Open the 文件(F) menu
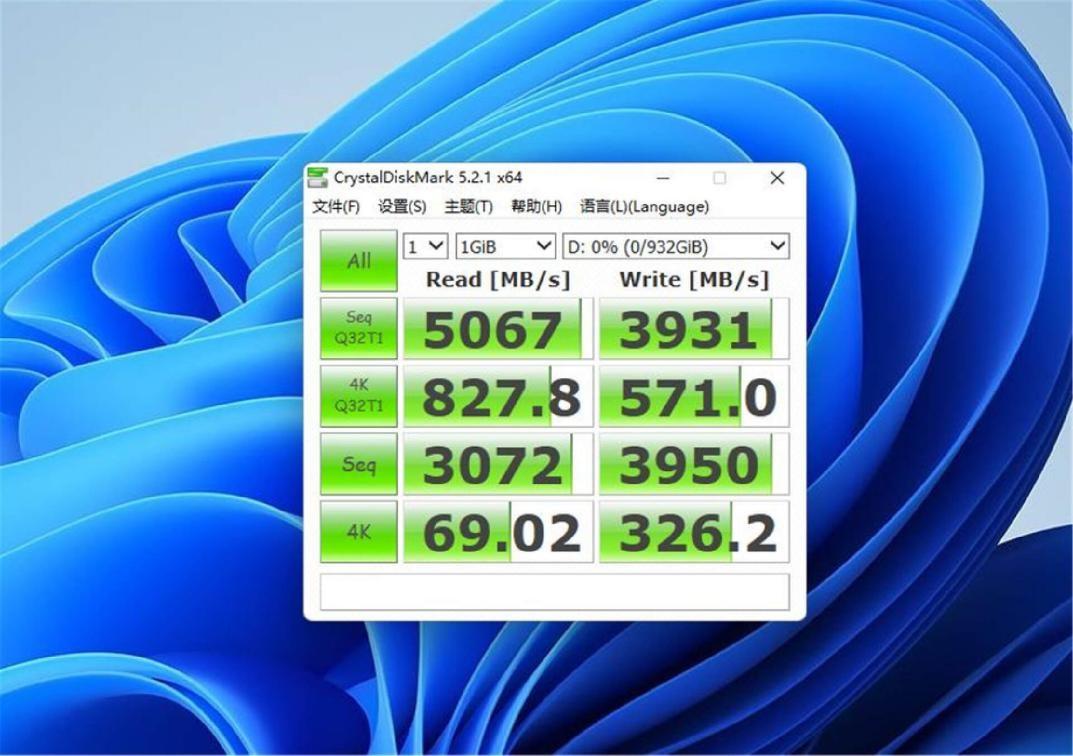1073x756 pixels. [x=336, y=207]
